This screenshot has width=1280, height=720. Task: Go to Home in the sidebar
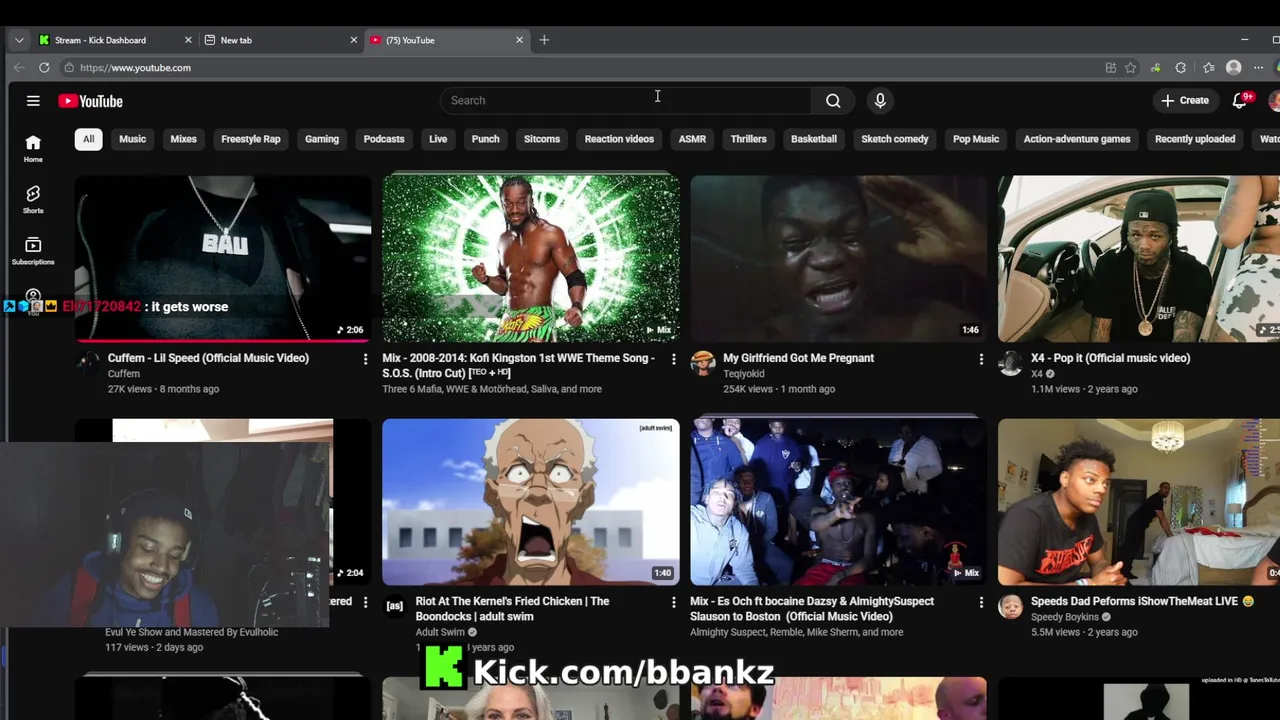pos(33,148)
